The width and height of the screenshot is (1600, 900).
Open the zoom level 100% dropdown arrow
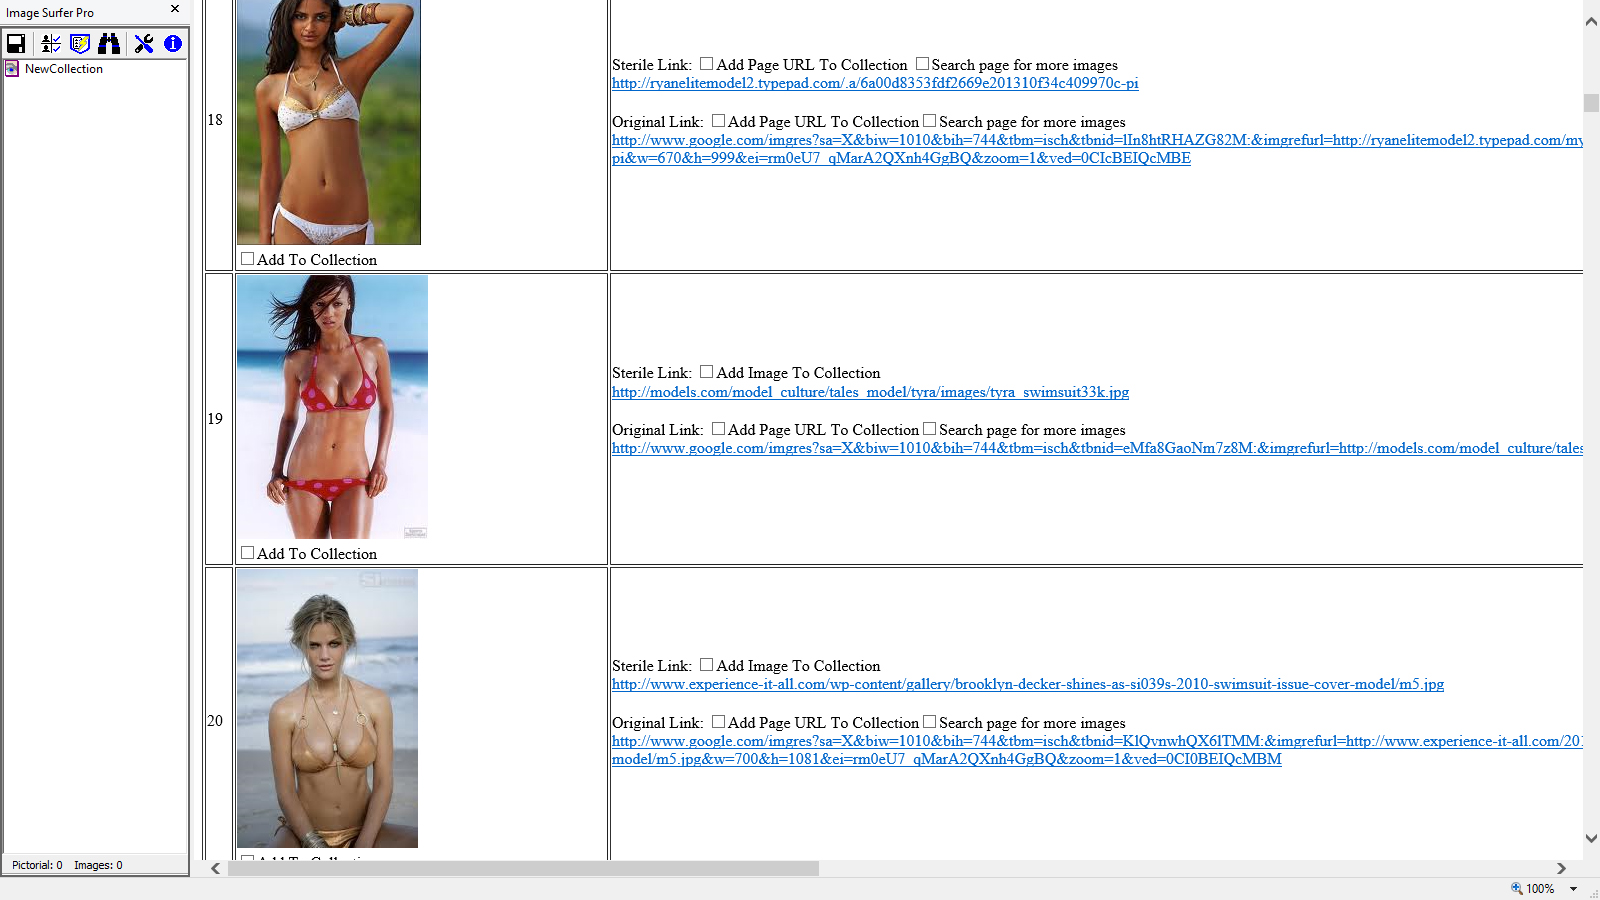tap(1573, 888)
